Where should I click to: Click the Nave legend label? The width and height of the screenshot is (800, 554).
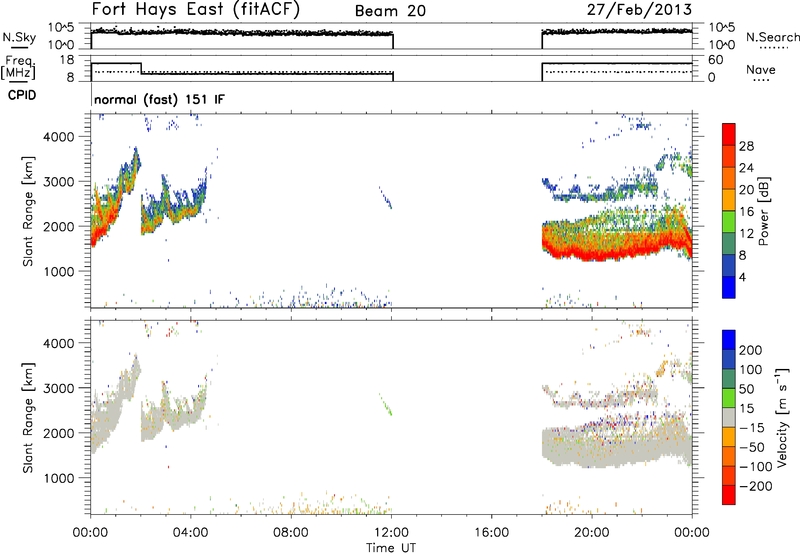[x=765, y=70]
